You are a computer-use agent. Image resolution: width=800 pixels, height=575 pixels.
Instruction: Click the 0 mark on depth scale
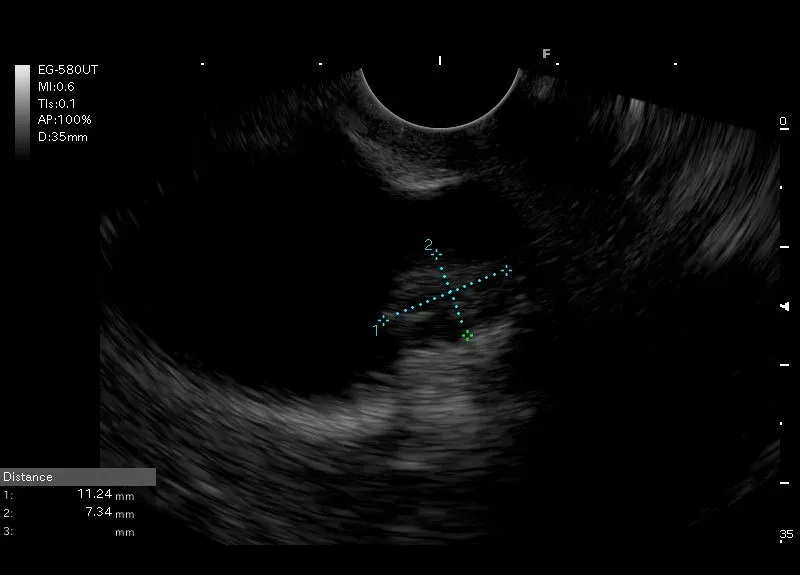pyautogui.click(x=783, y=122)
